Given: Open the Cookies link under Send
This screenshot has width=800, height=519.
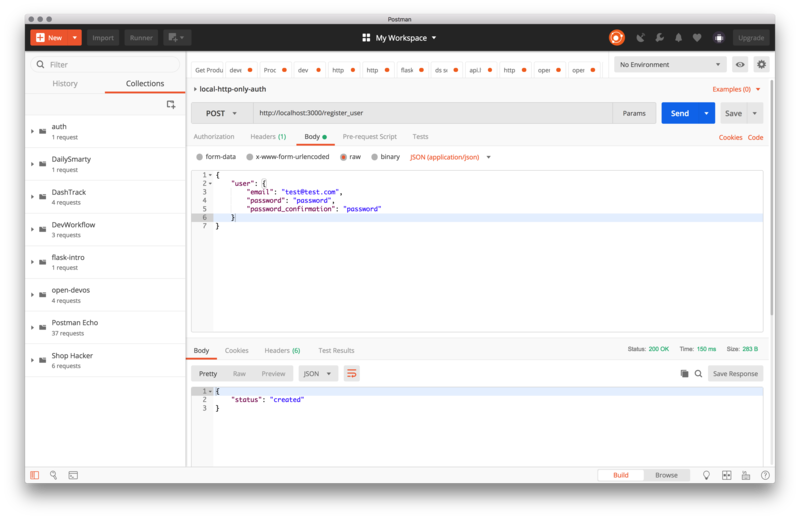Looking at the screenshot, I should point(731,137).
